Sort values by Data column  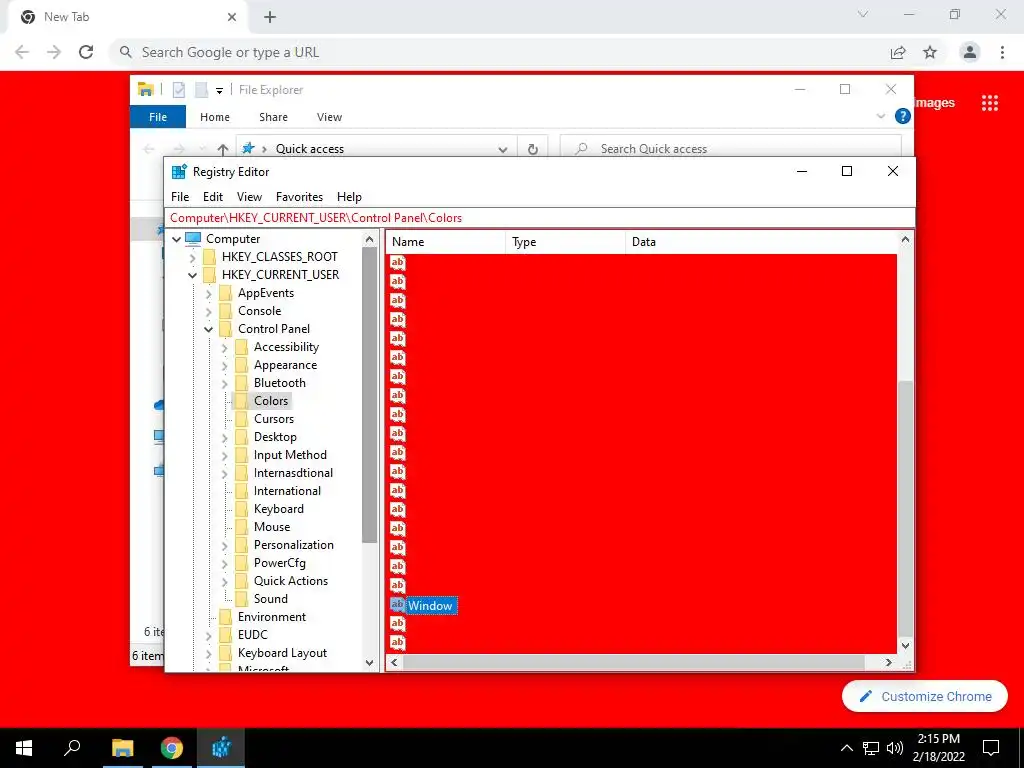[x=761, y=242]
